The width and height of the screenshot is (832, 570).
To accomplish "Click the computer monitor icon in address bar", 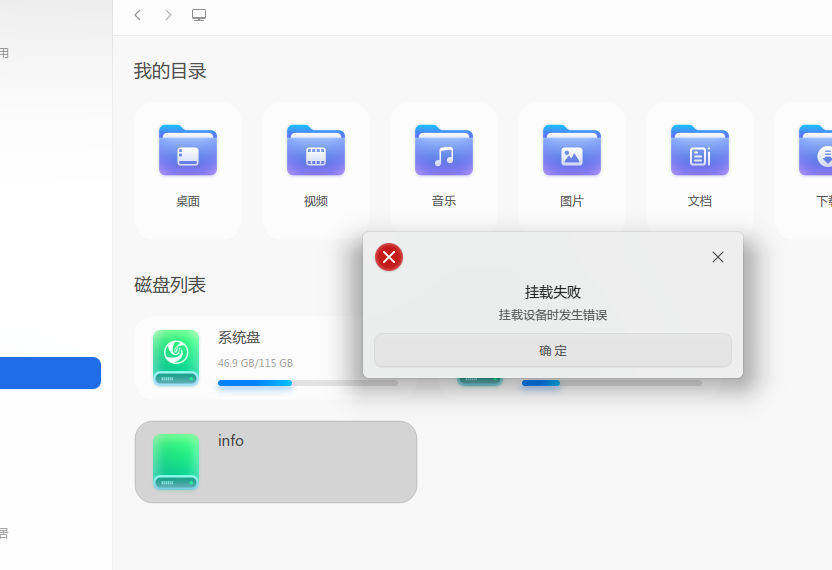I will coord(199,15).
